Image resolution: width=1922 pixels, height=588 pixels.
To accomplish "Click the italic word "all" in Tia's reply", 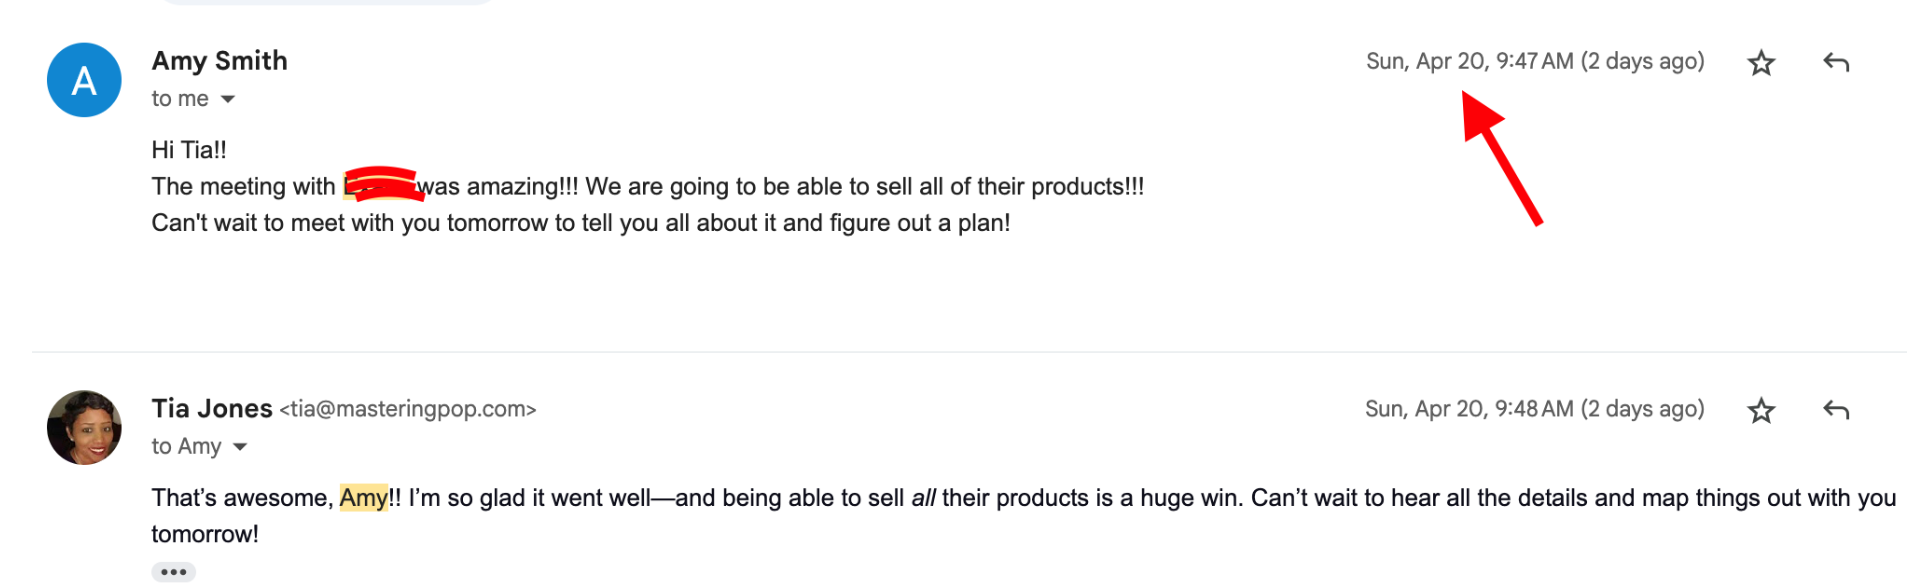I will pyautogui.click(x=922, y=498).
